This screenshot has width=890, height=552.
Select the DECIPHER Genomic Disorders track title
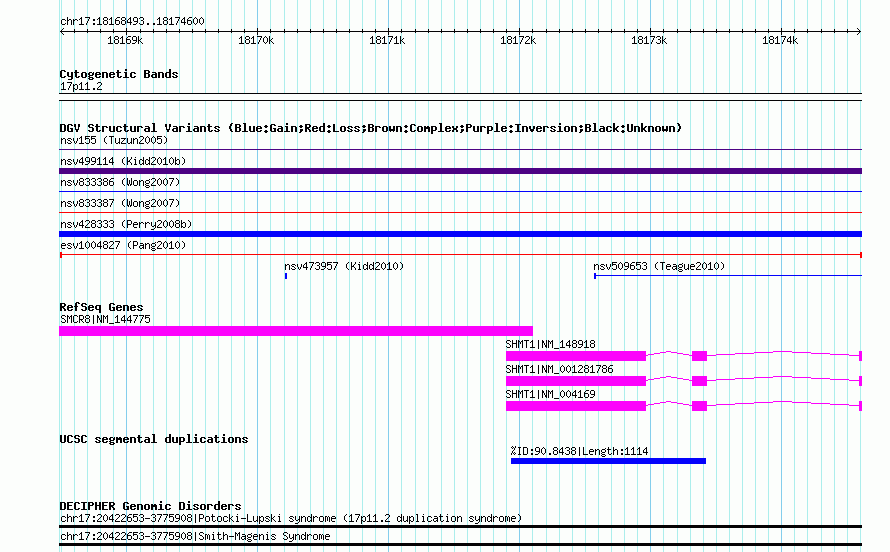150,506
